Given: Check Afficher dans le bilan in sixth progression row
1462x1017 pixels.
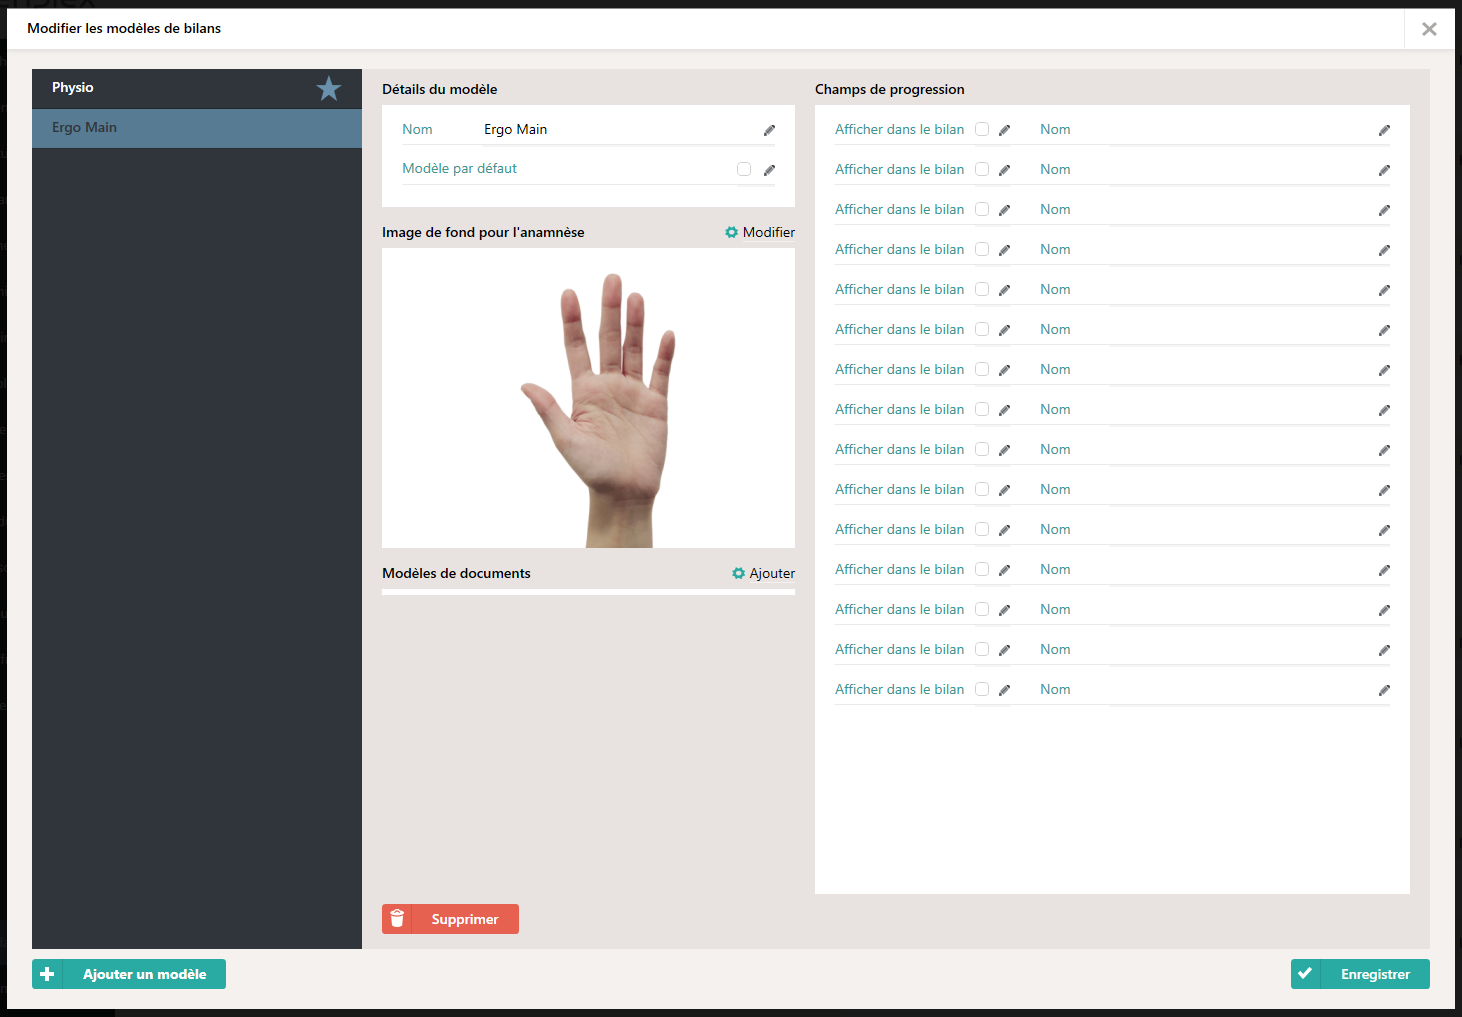Looking at the screenshot, I should tap(982, 329).
